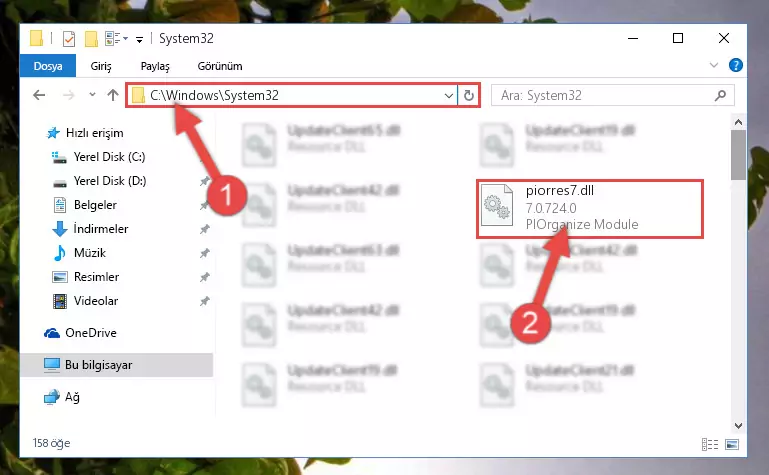Switch to details view layout icon
The image size is (769, 475).
[710, 444]
